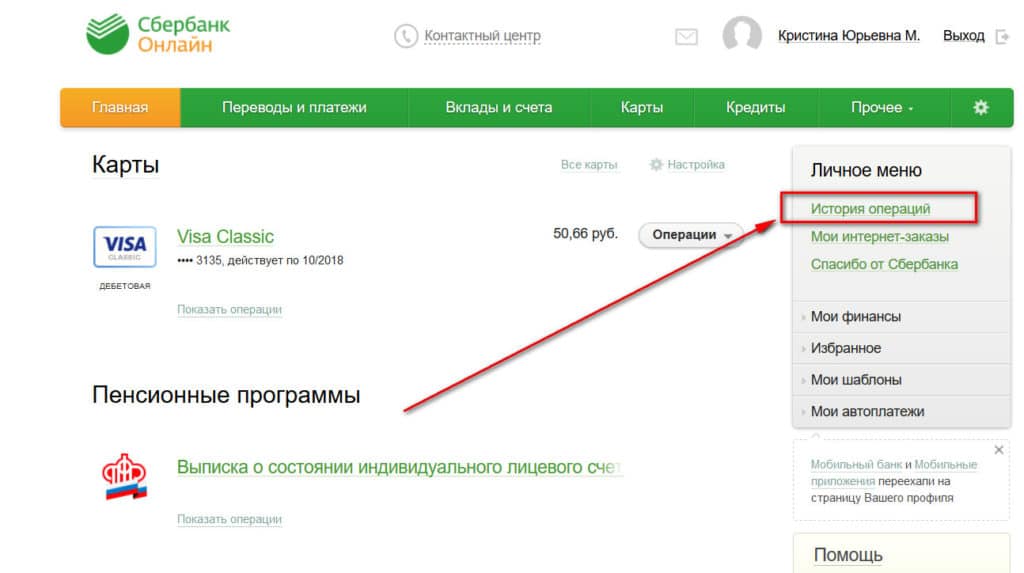Viewport: 1024px width, 573px height.
Task: Open messages via the envelope icon
Action: (x=686, y=37)
